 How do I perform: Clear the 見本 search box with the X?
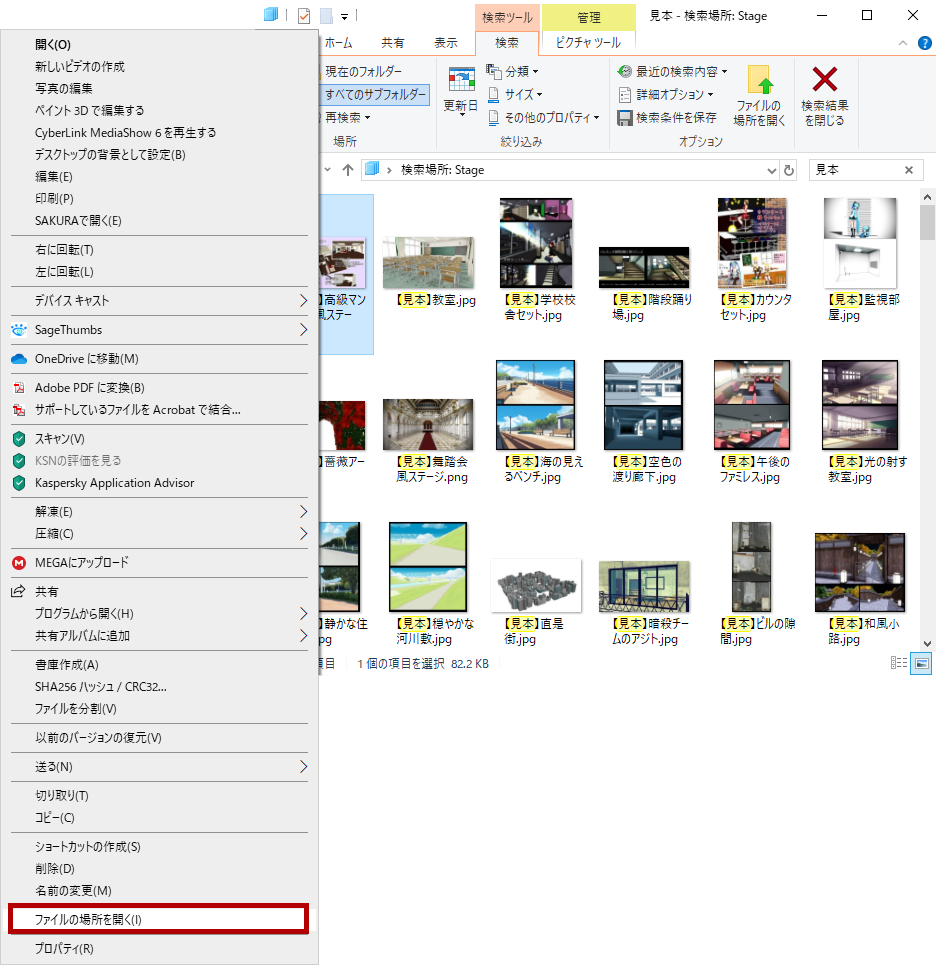(908, 169)
